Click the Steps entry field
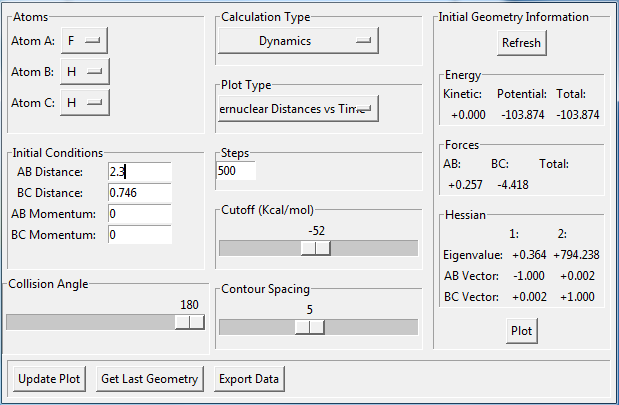 click(x=236, y=171)
